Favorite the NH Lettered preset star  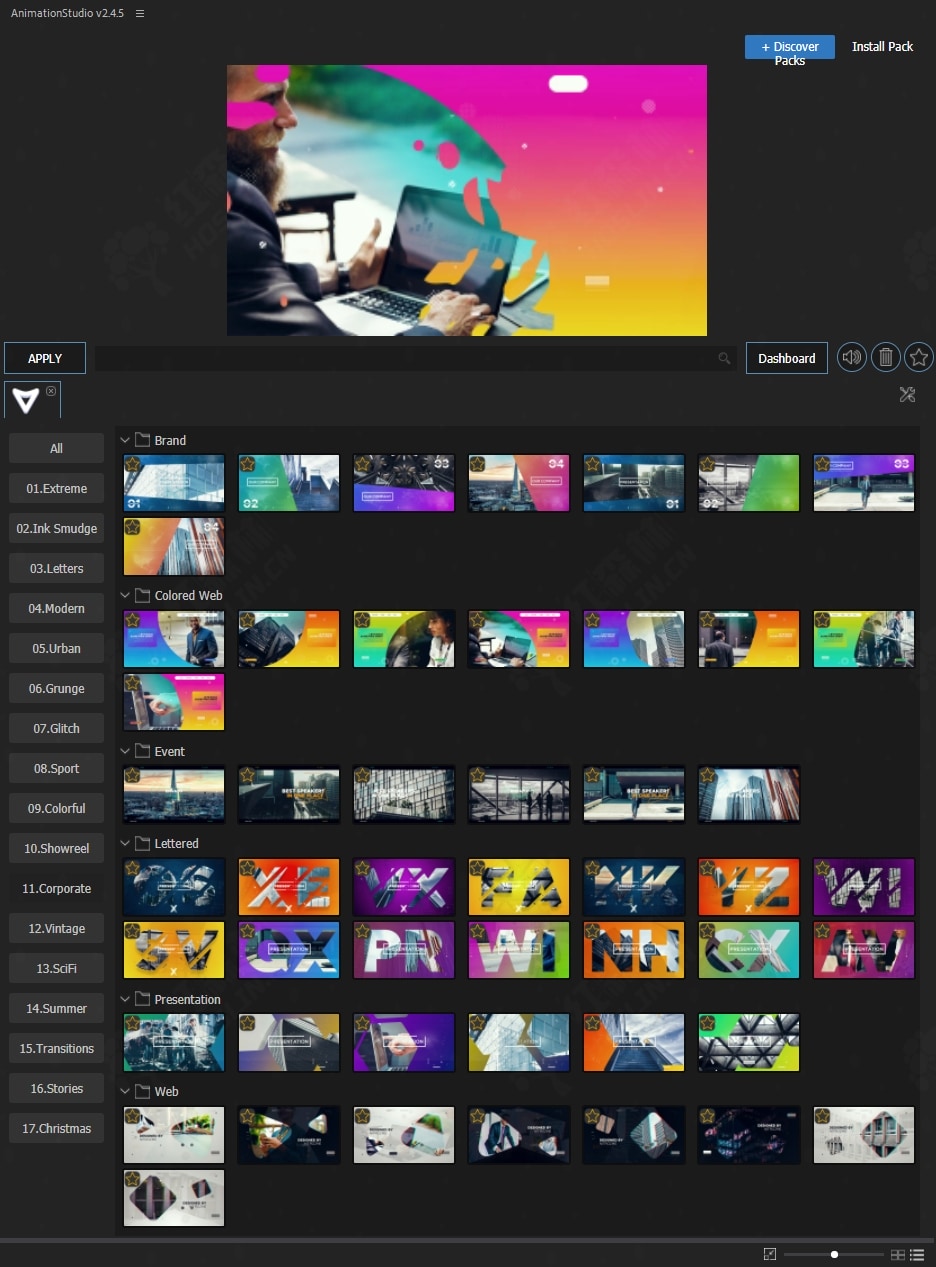pyautogui.click(x=592, y=931)
